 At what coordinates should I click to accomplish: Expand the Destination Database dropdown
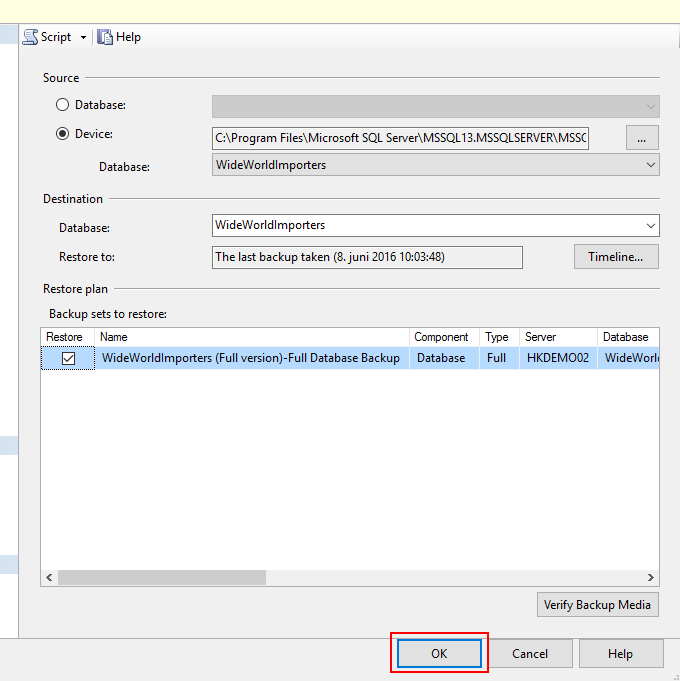[x=650, y=225]
